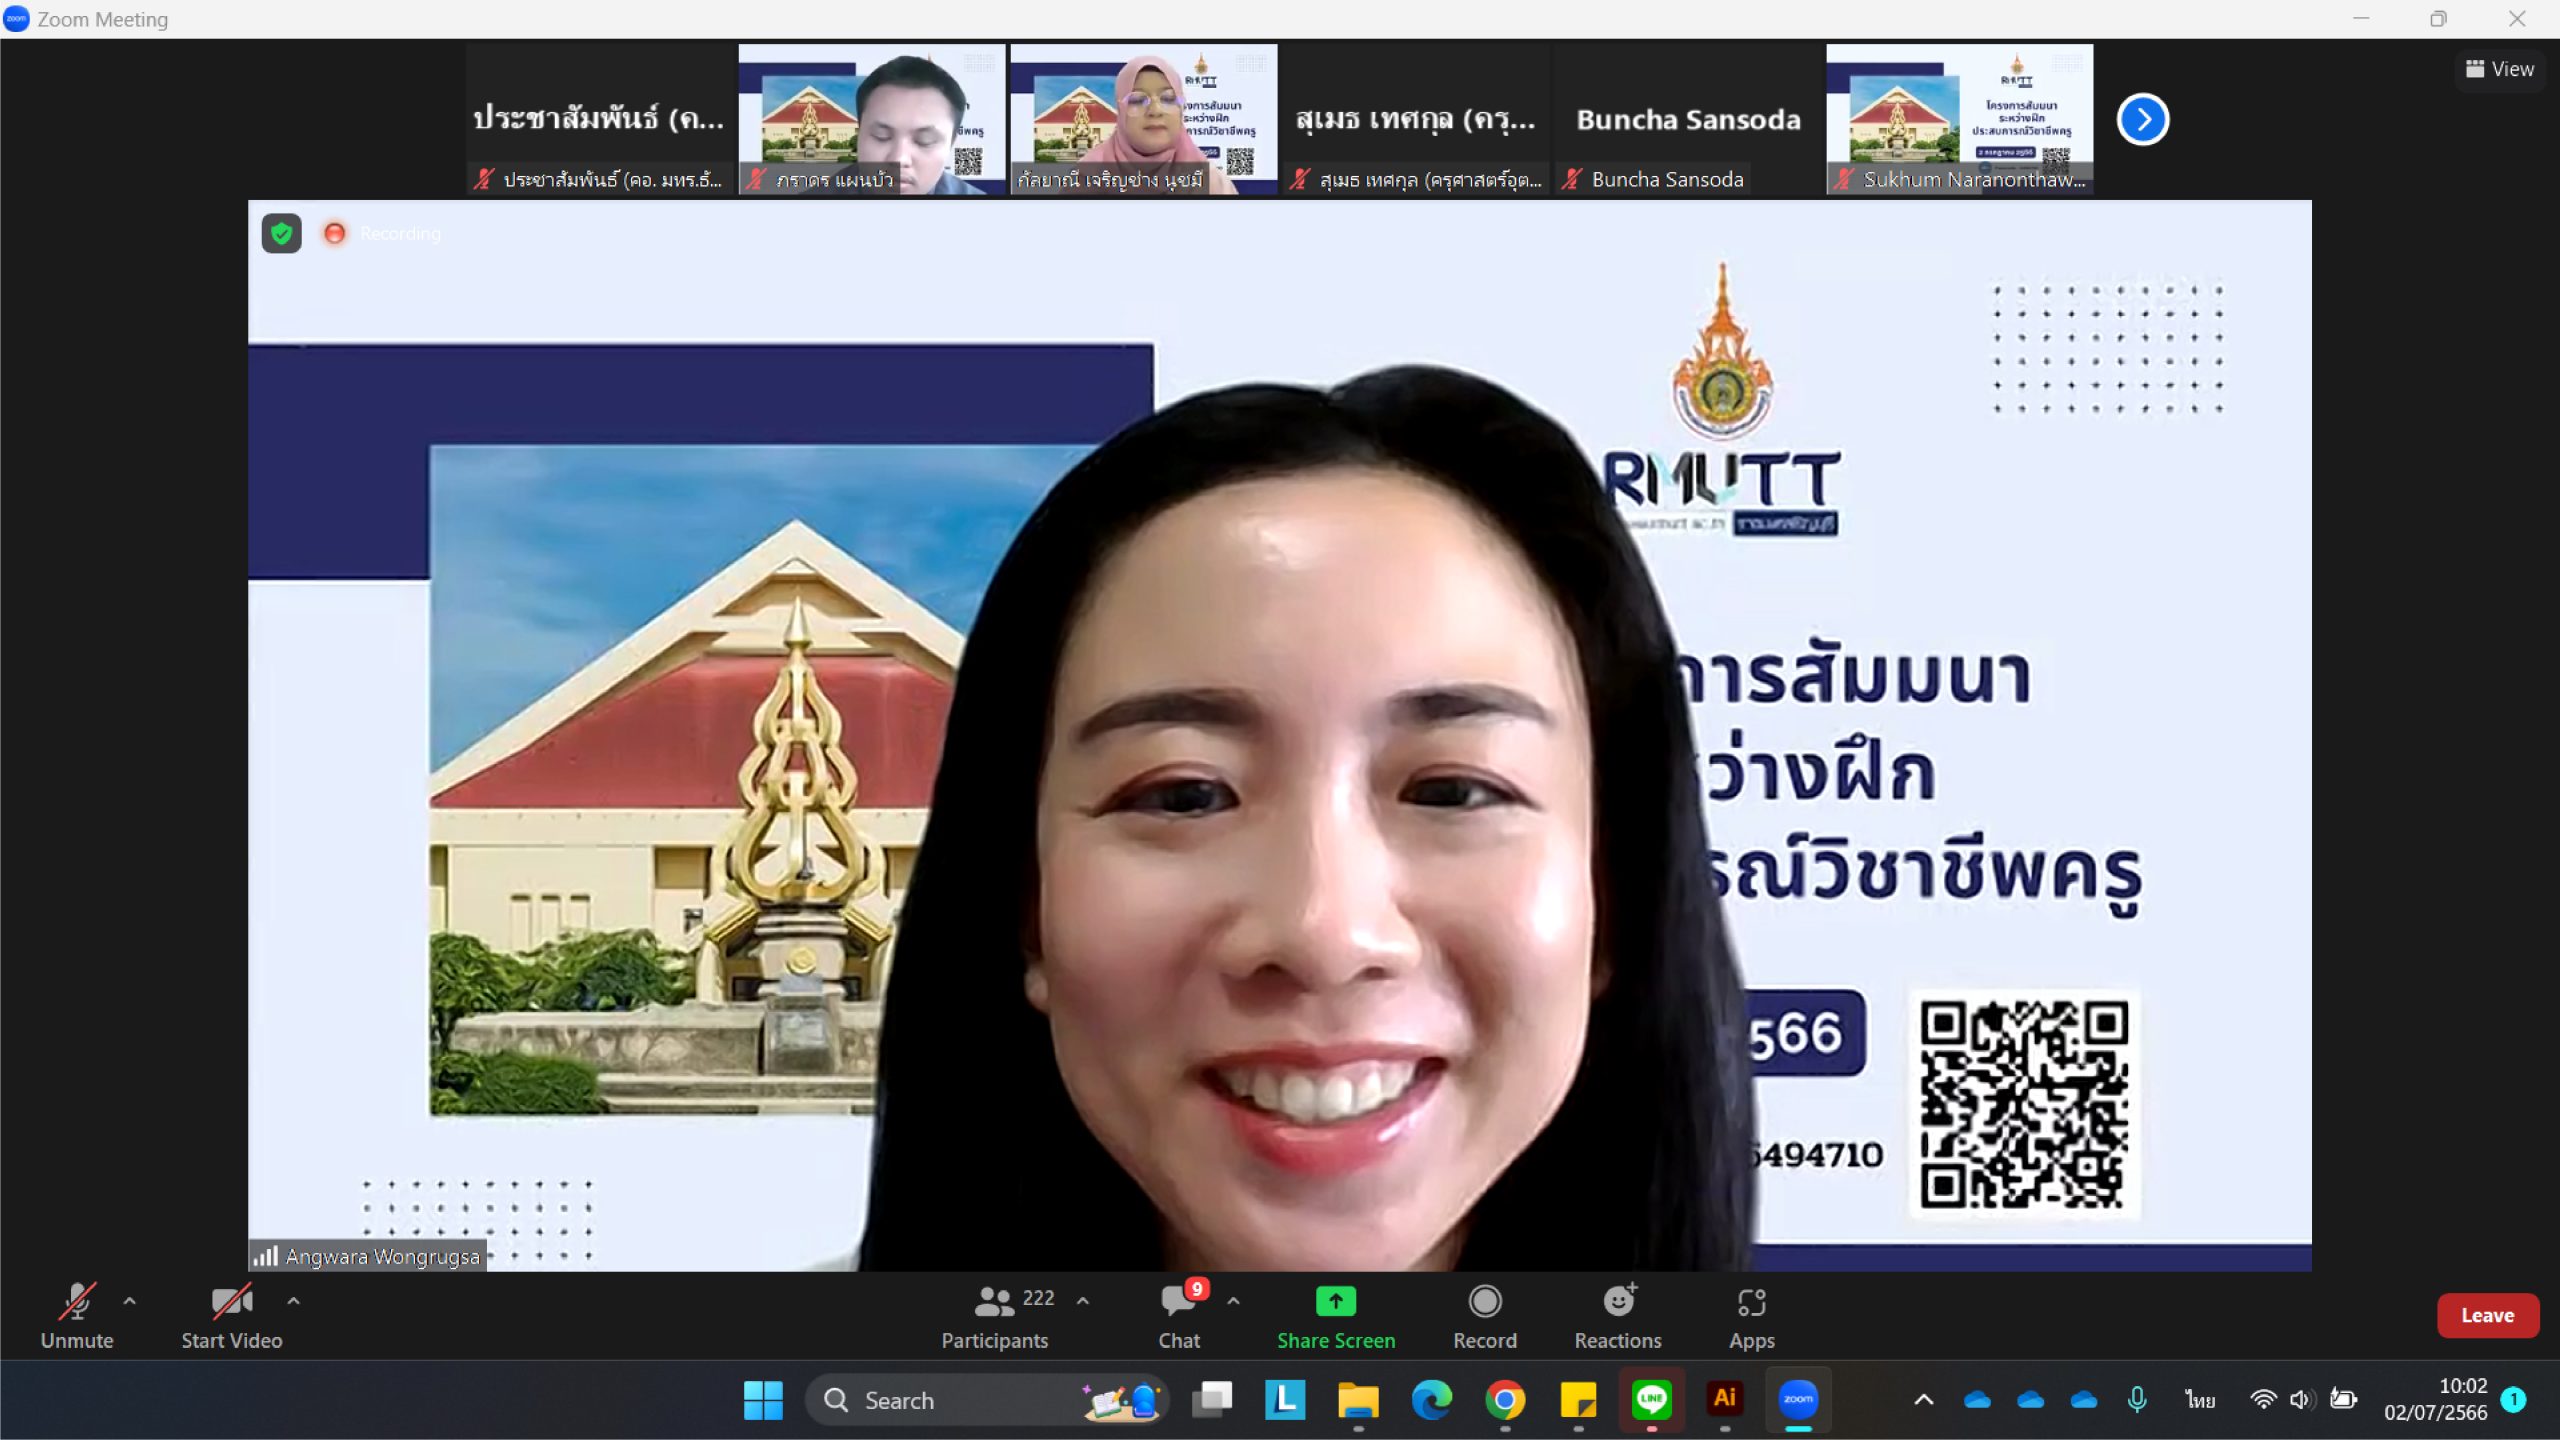Click the green encryption shield icon

pos(282,234)
